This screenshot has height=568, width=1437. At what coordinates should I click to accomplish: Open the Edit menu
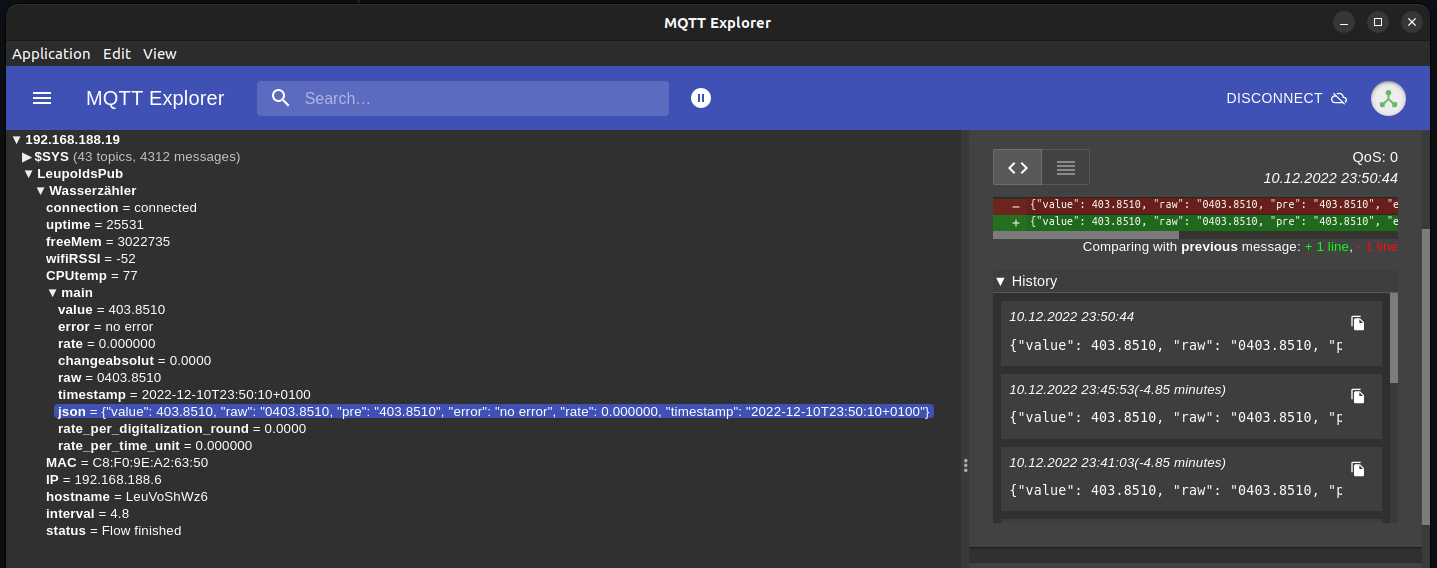pos(117,54)
